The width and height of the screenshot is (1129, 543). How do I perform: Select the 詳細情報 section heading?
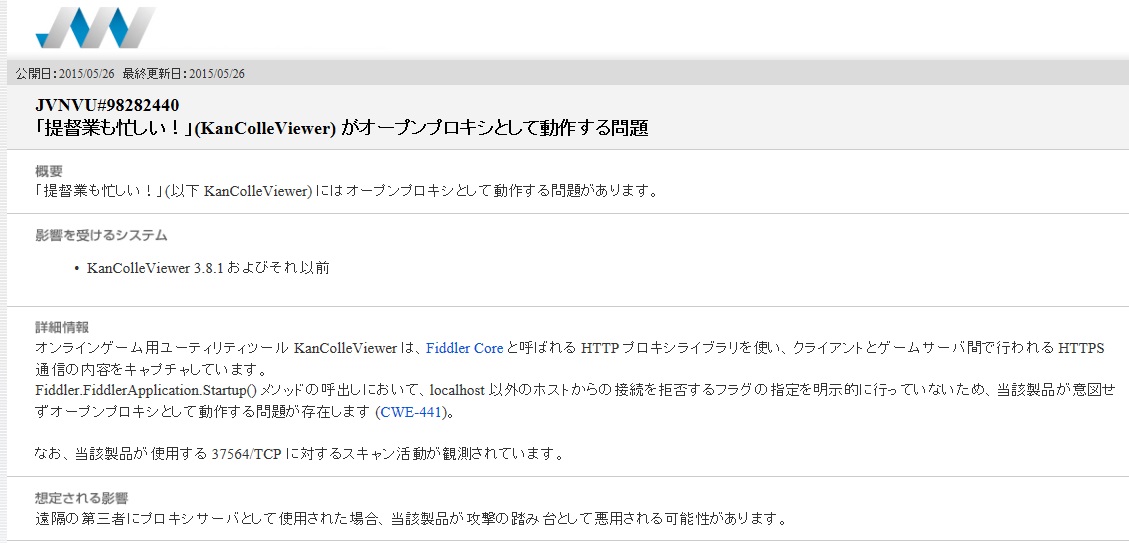[x=62, y=327]
